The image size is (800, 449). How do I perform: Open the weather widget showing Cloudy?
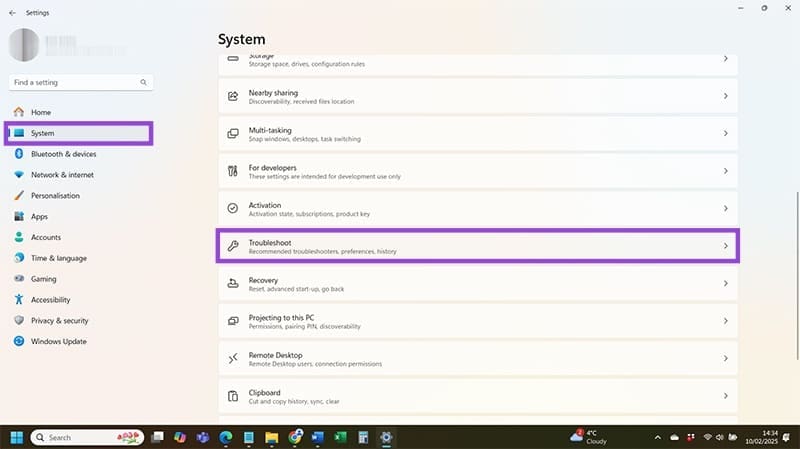pos(589,437)
